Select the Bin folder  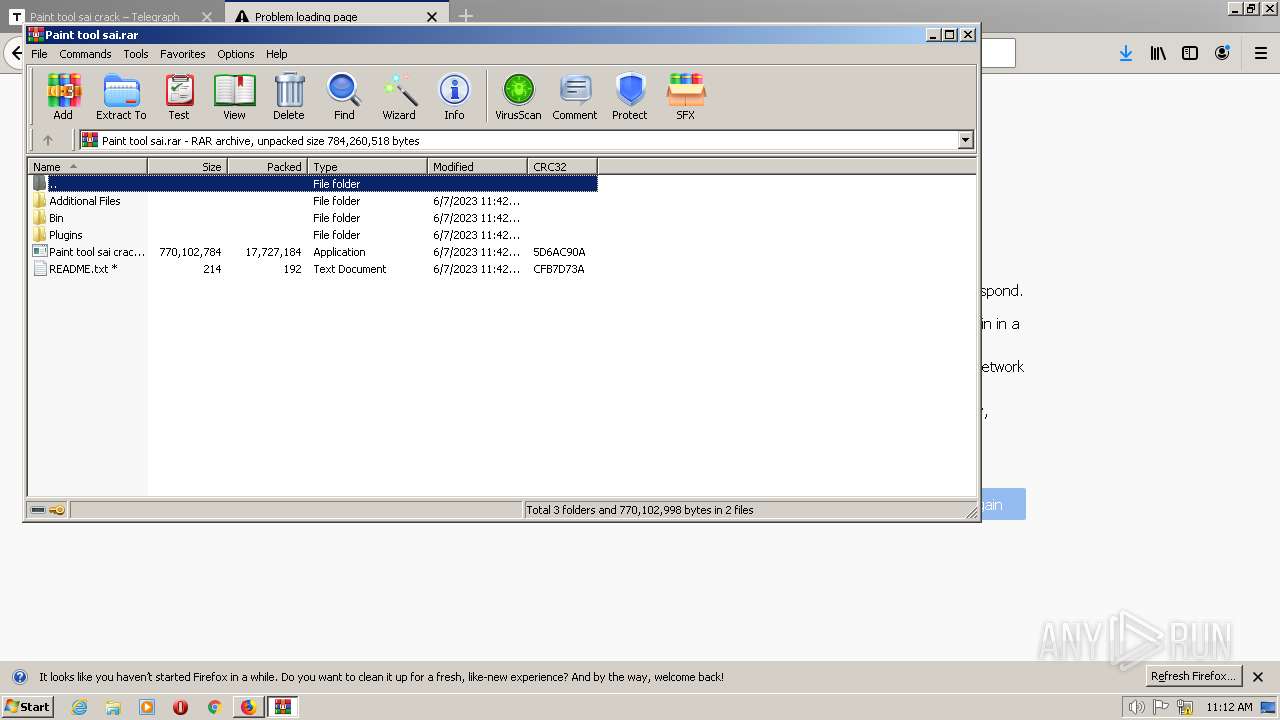coord(313,218)
